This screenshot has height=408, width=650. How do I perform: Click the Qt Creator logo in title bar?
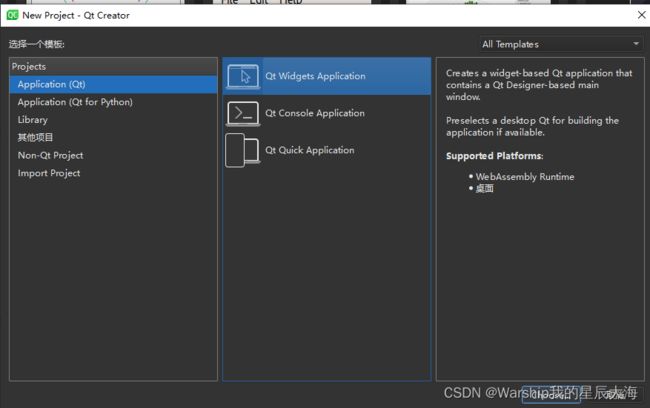[12, 15]
